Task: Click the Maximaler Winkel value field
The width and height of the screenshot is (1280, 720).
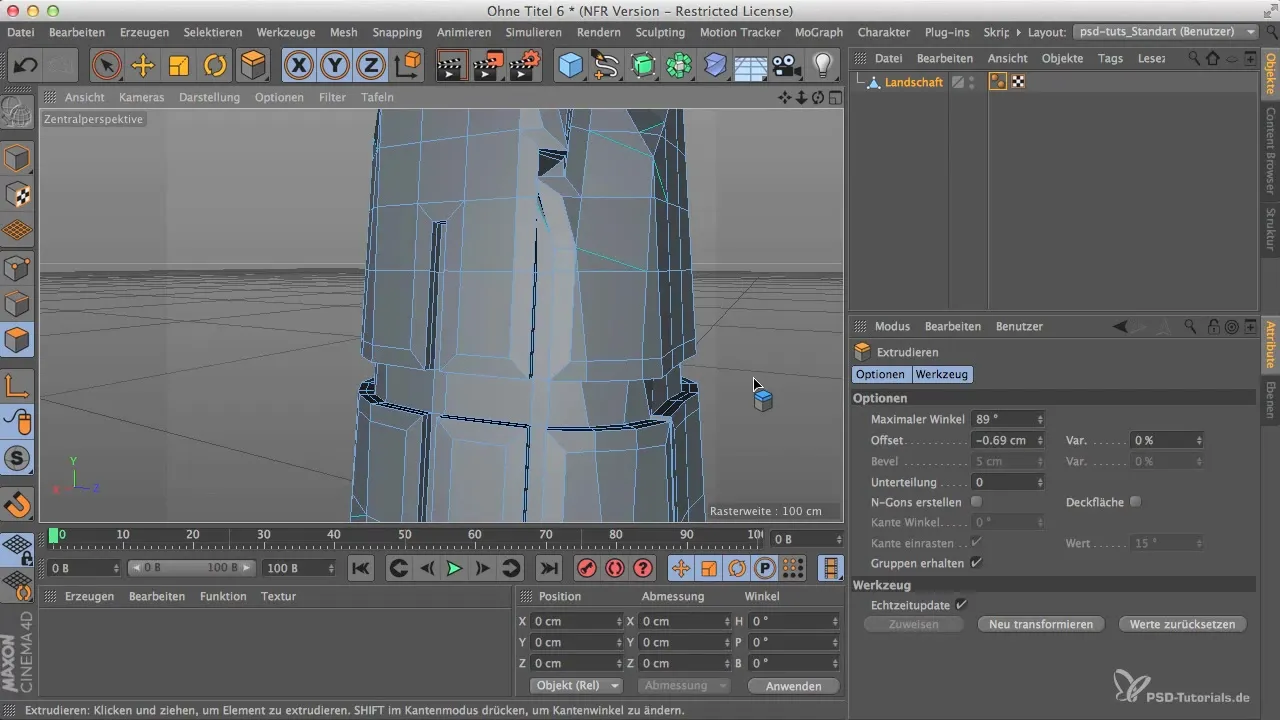Action: point(1004,419)
